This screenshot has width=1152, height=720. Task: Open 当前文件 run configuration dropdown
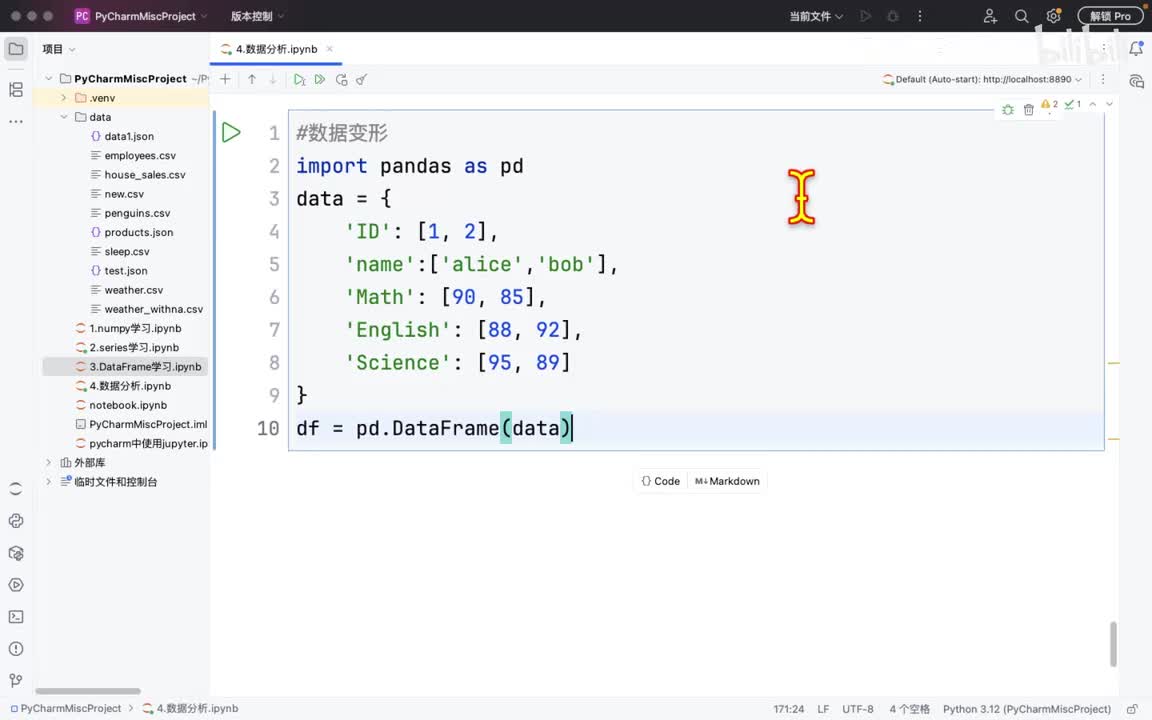[x=816, y=16]
